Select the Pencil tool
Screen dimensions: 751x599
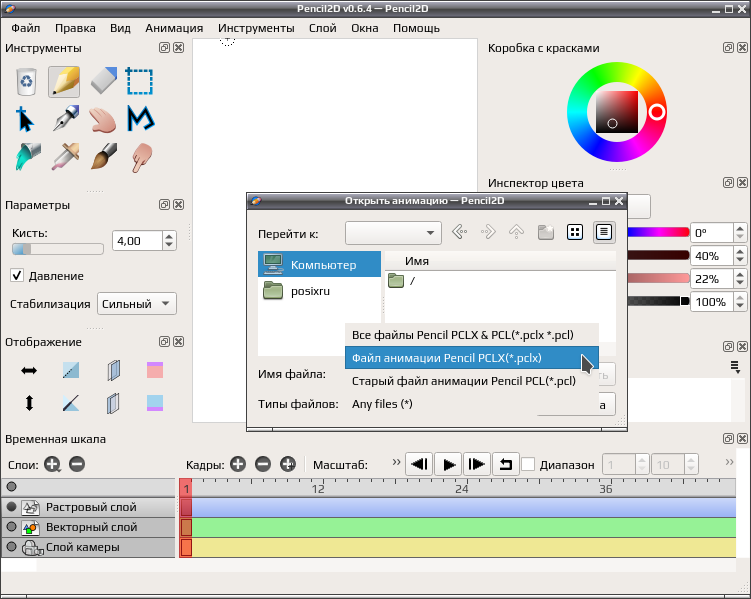coord(64,81)
